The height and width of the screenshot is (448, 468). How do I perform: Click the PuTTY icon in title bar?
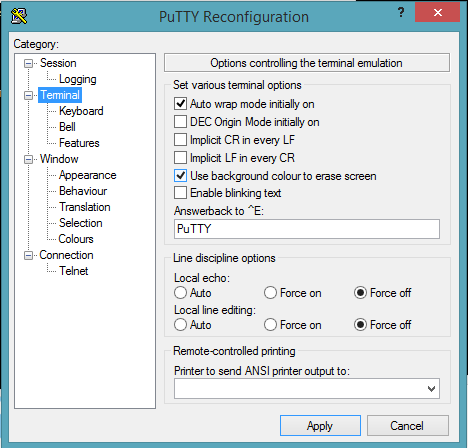pyautogui.click(x=19, y=16)
